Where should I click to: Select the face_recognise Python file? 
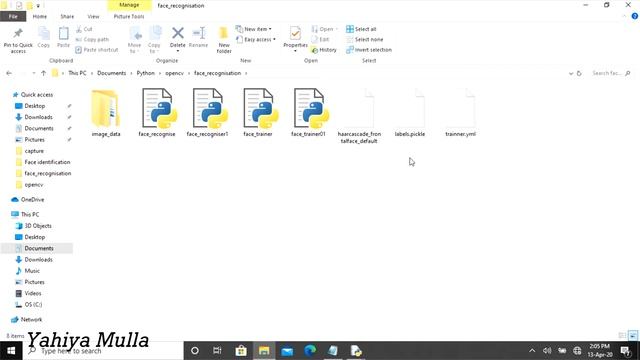tap(157, 113)
